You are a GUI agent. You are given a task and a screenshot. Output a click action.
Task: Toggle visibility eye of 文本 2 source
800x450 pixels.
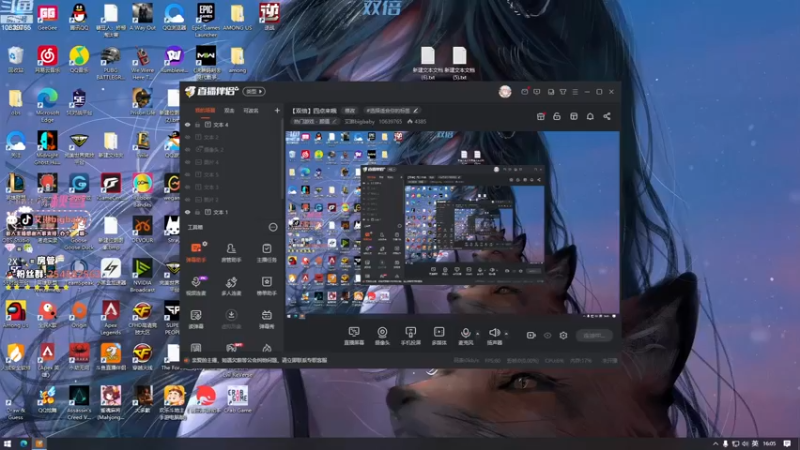tap(188, 137)
